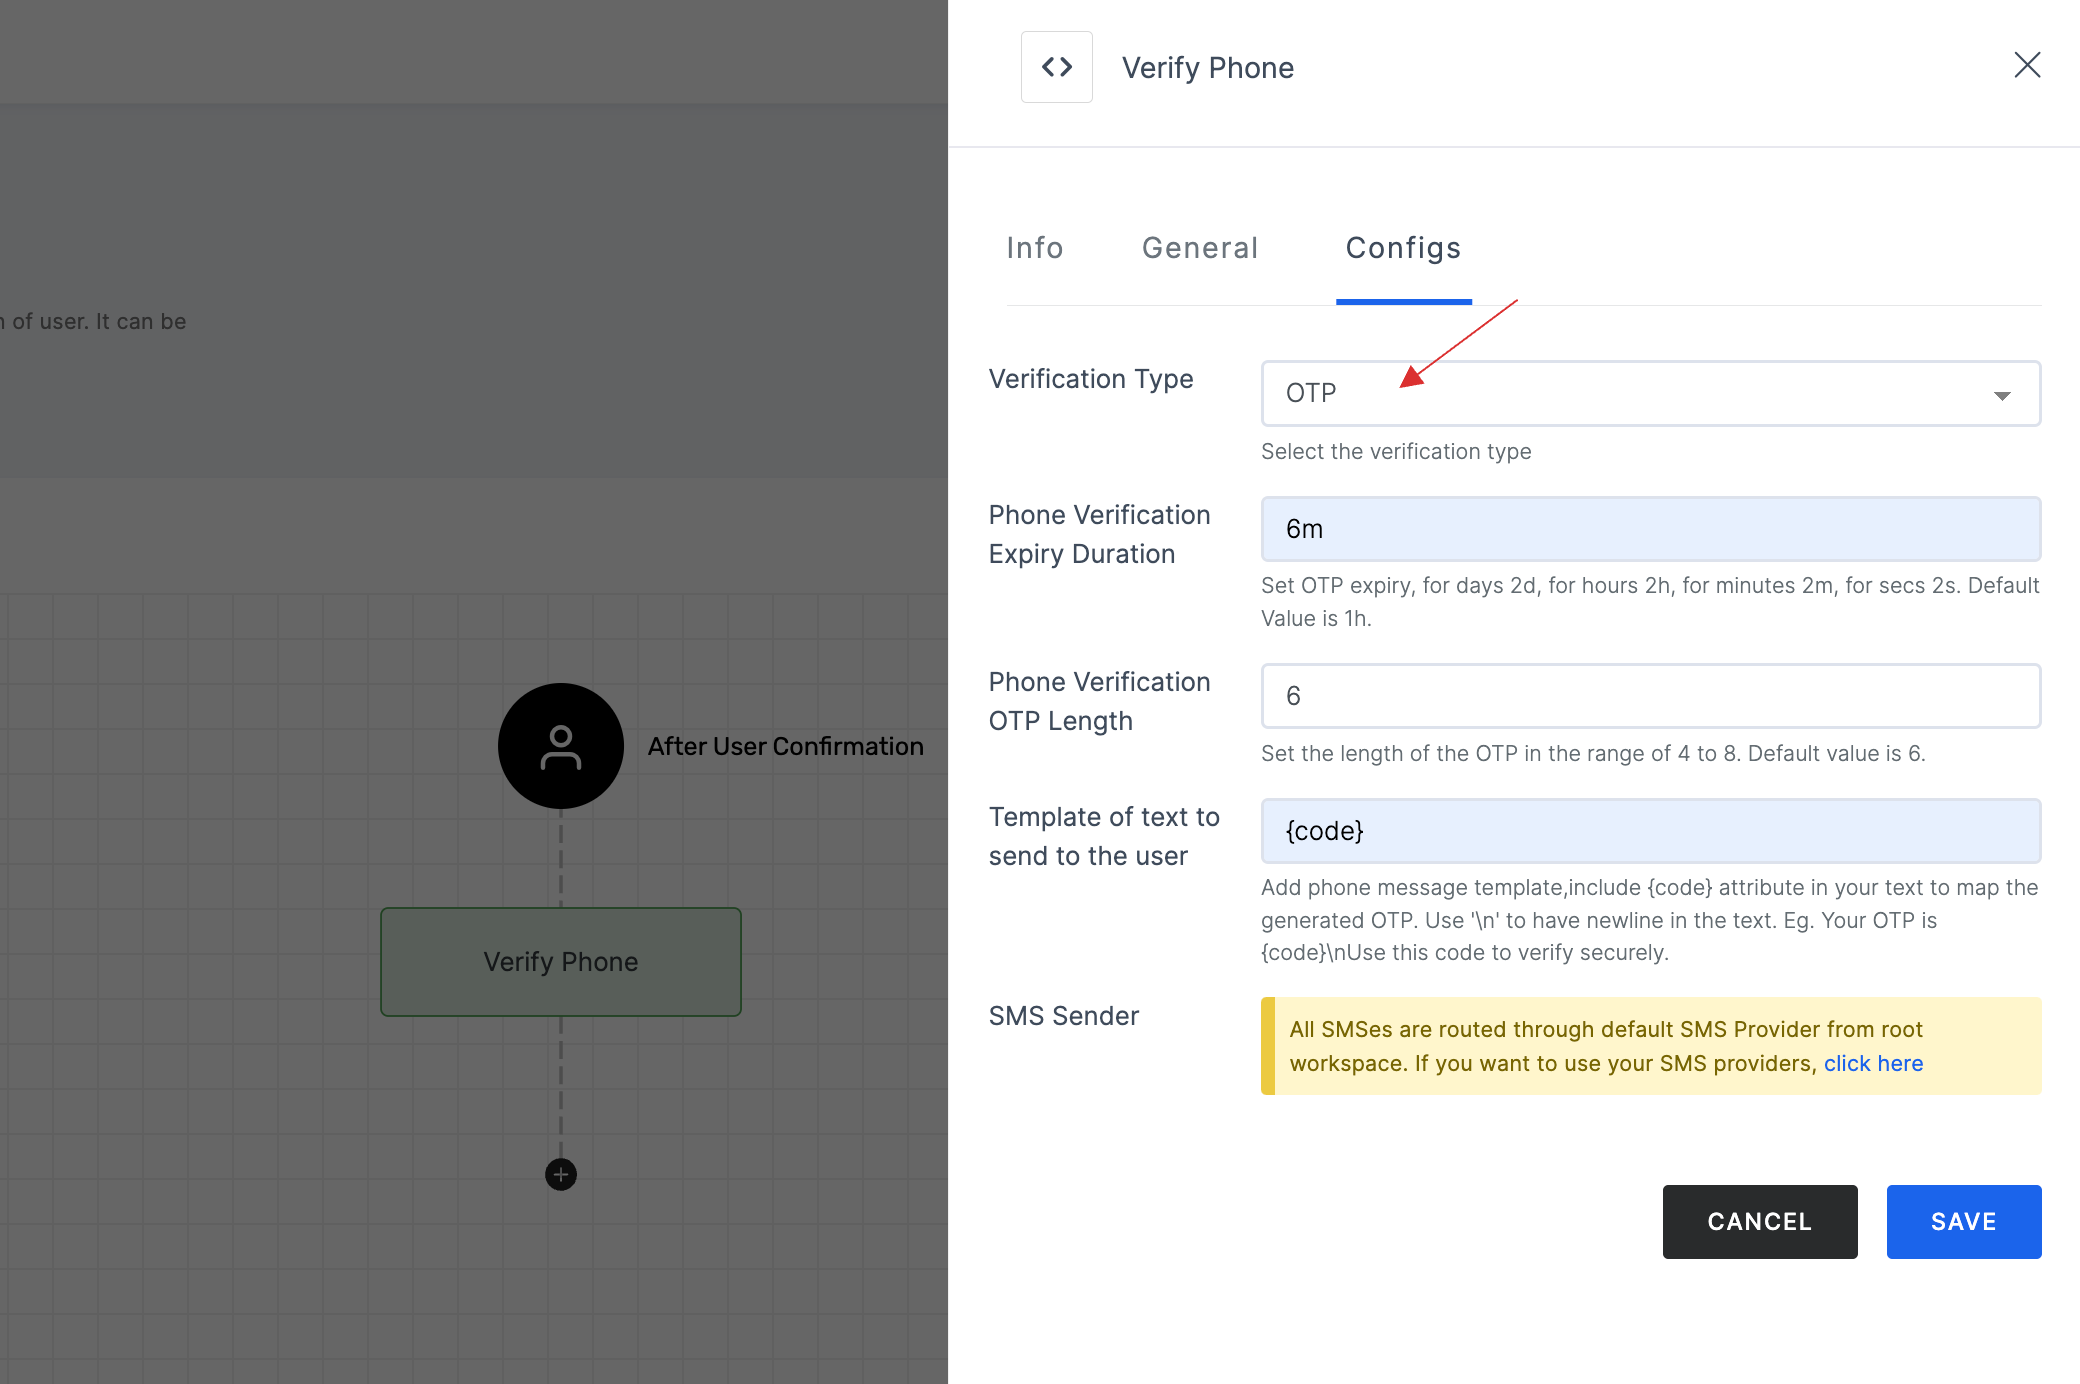Click the plus icon to add a node

point(561,1174)
